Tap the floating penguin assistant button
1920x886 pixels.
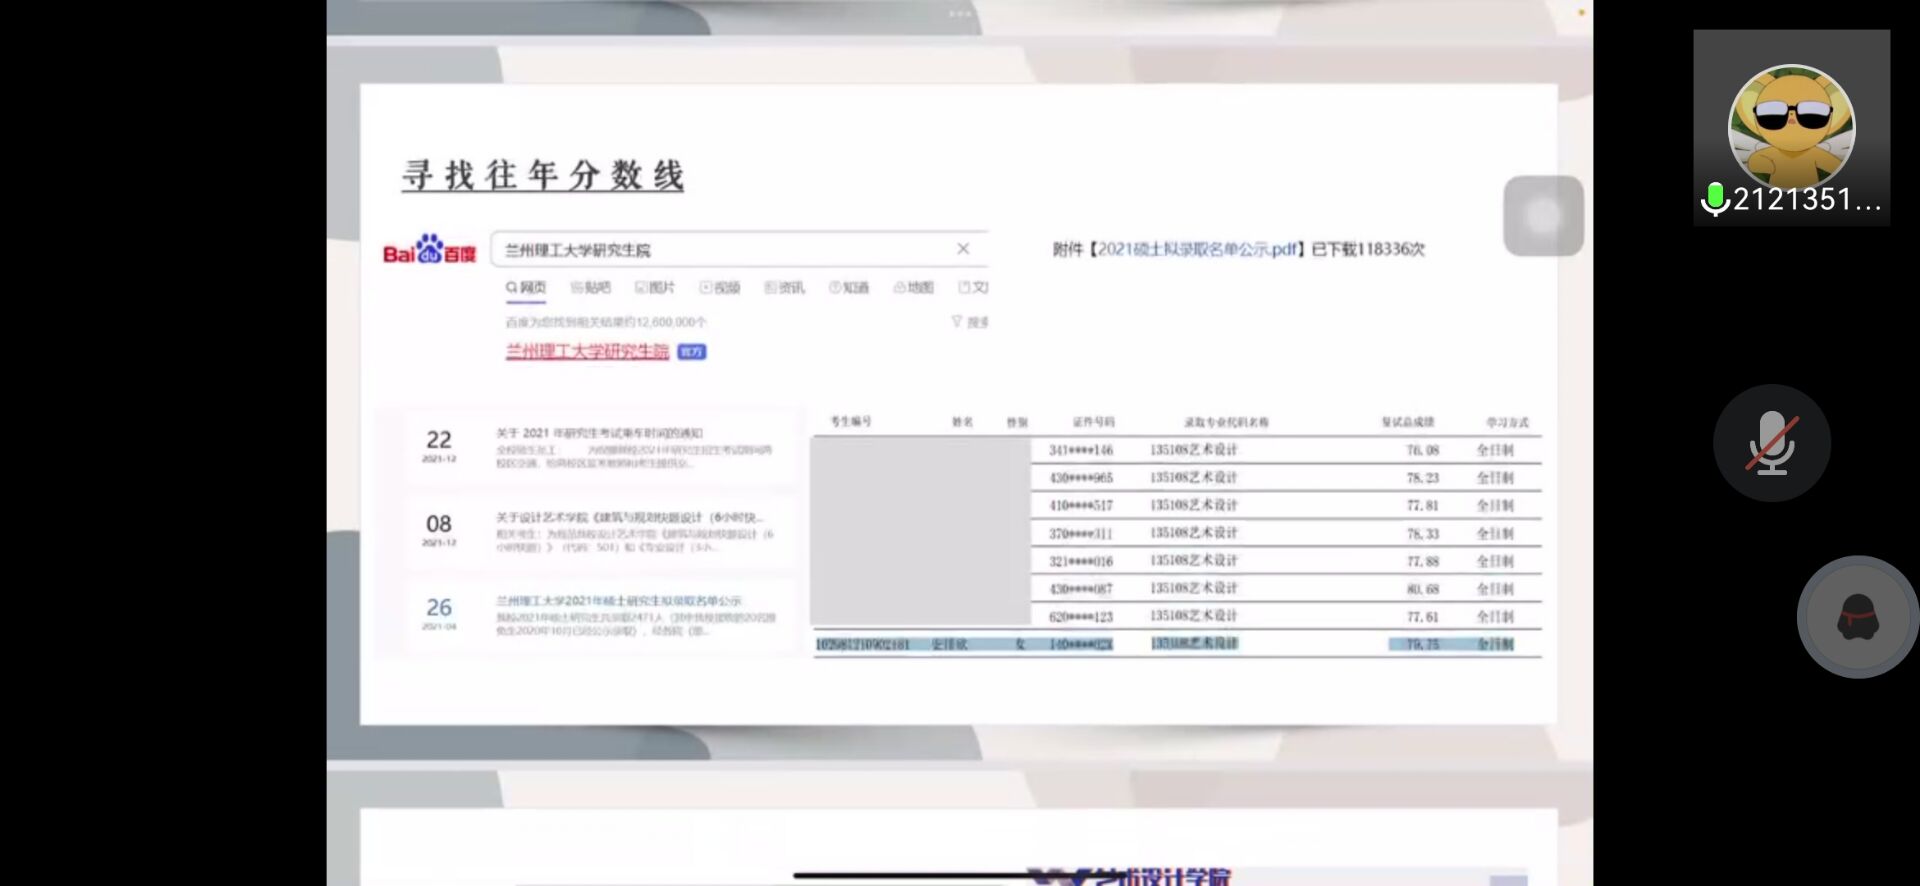[x=1857, y=617]
